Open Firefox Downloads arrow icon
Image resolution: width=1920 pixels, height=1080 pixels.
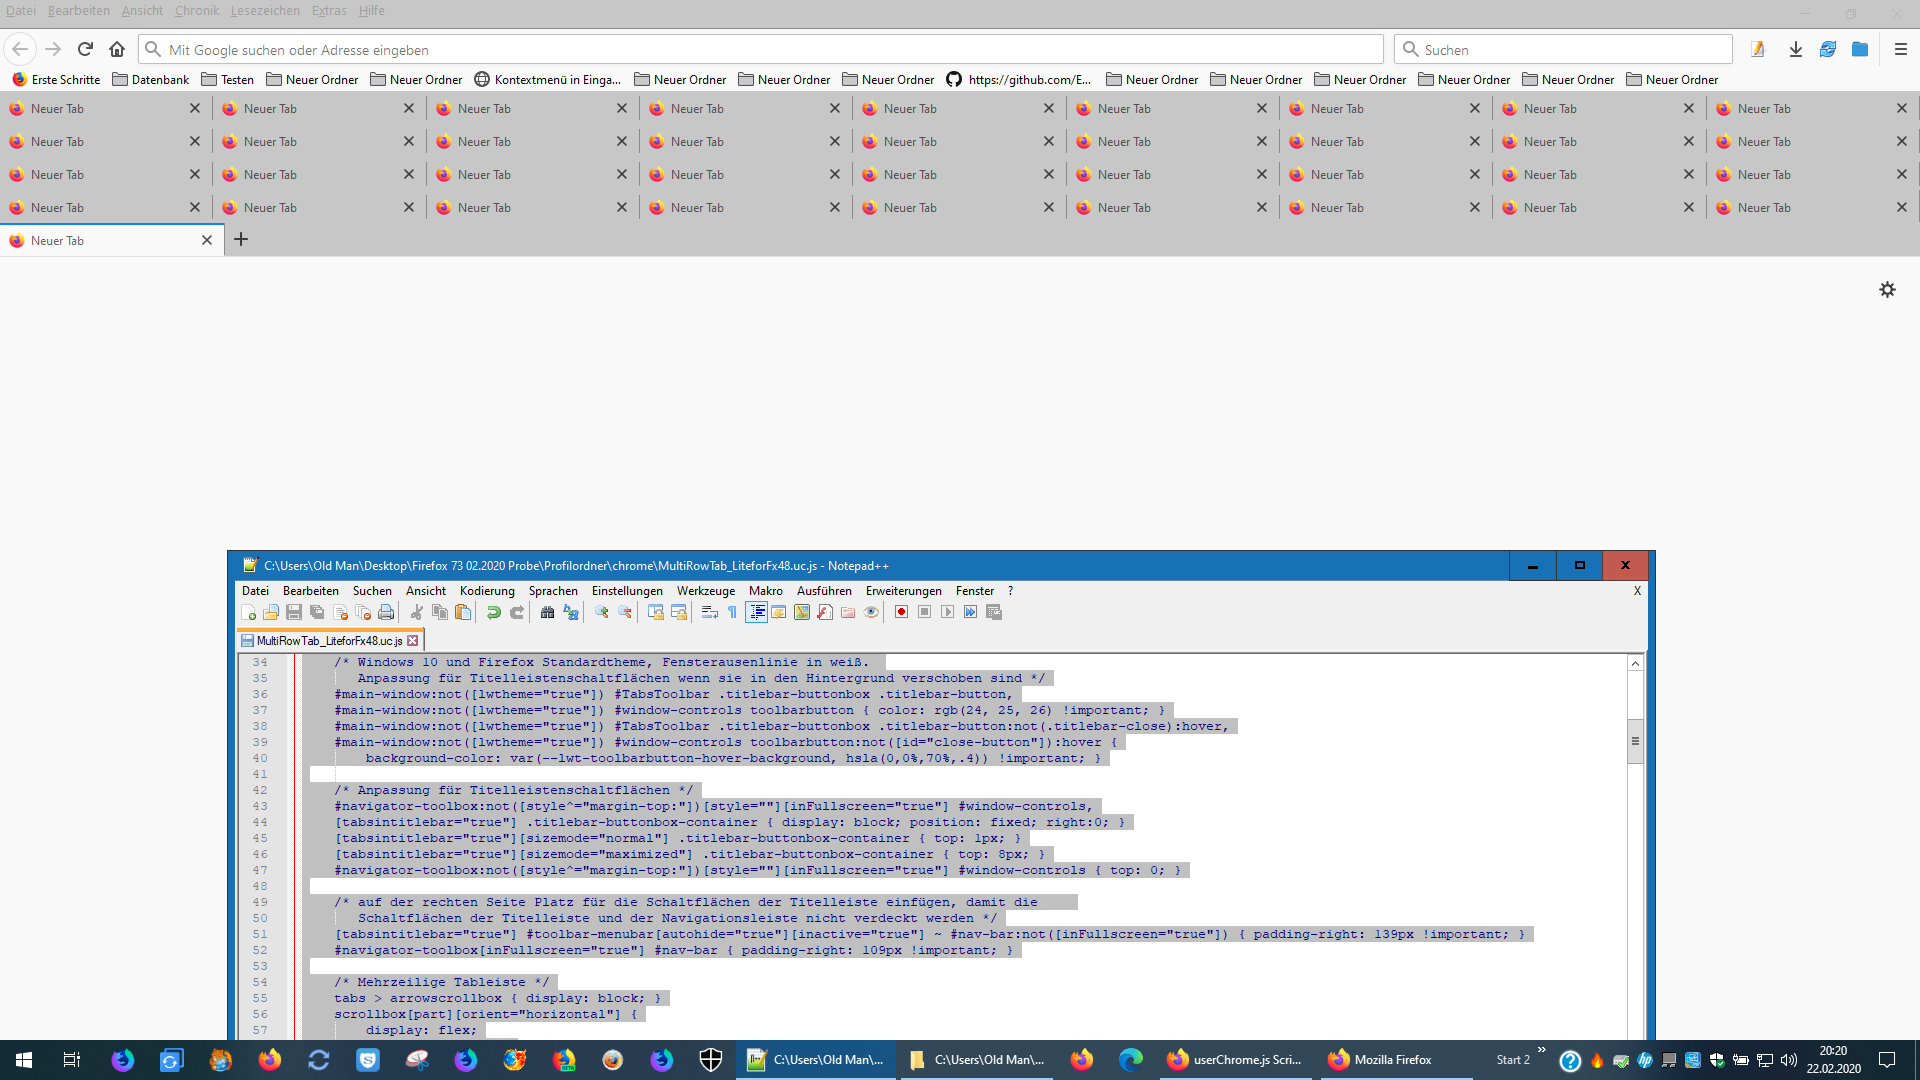[1795, 49]
